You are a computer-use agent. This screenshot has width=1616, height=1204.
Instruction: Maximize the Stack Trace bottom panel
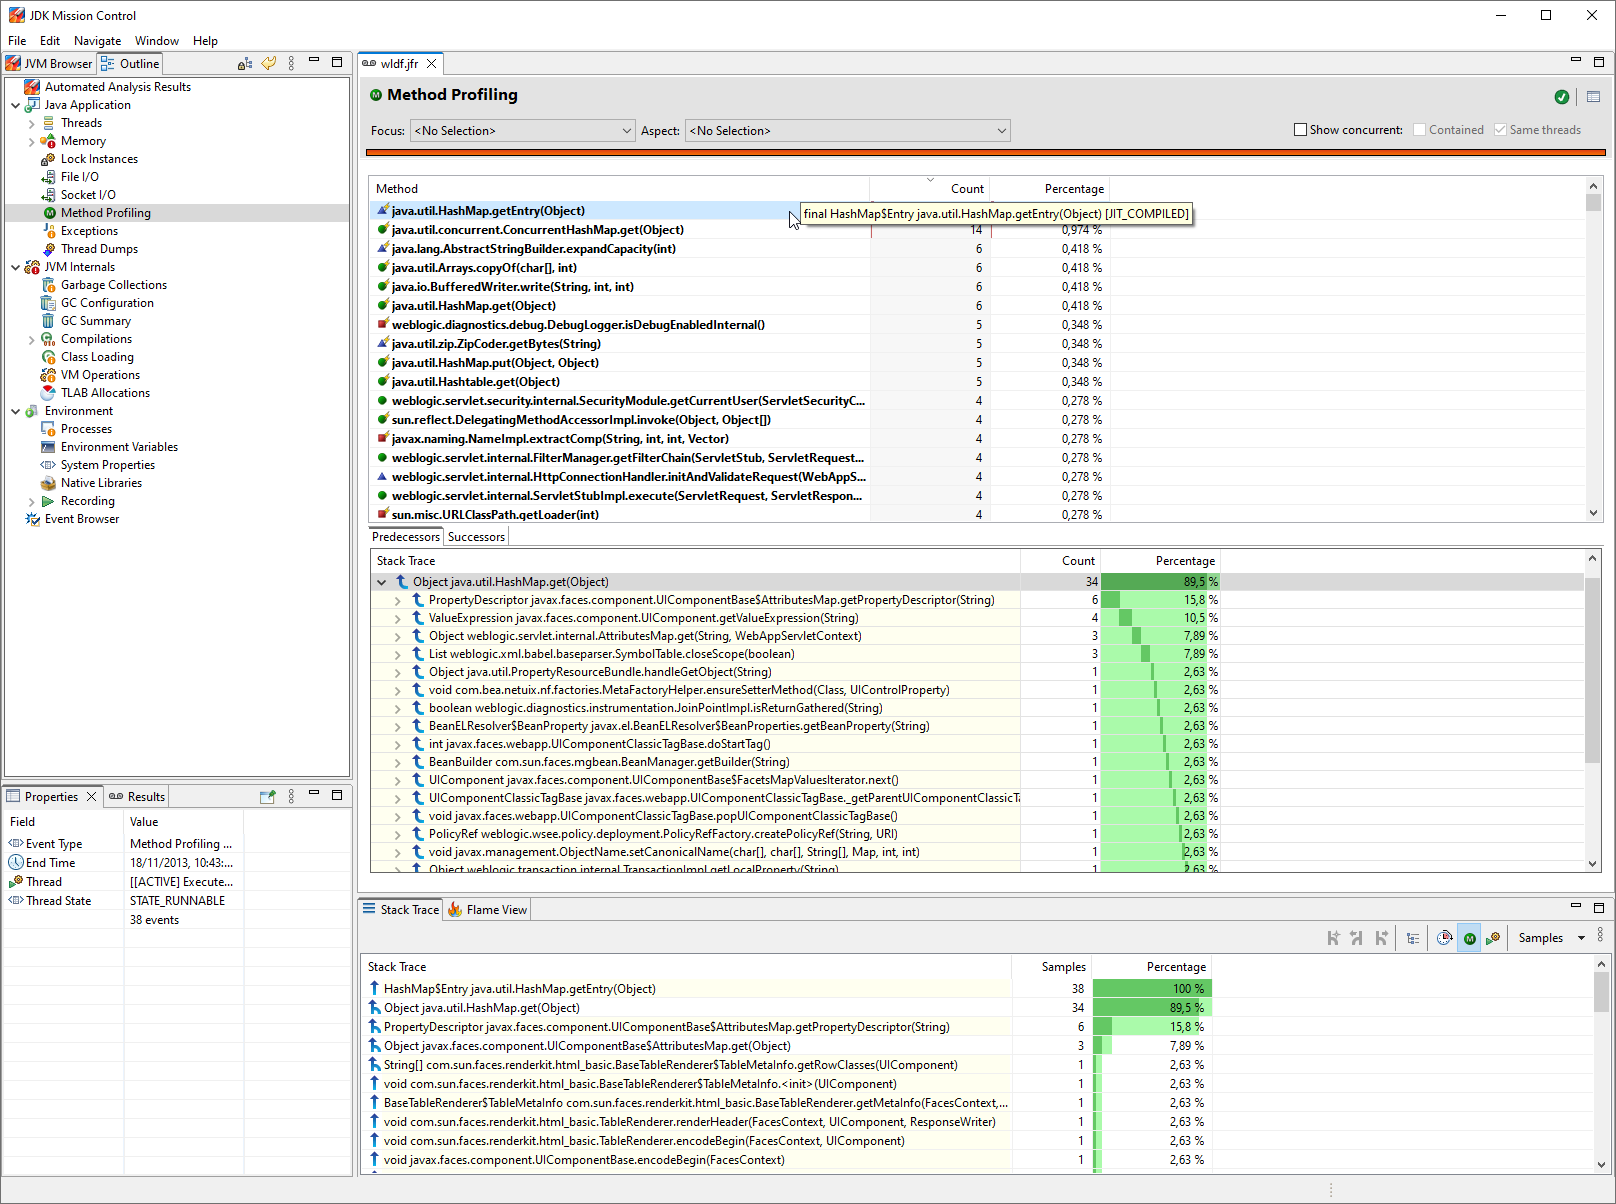pos(1599,908)
